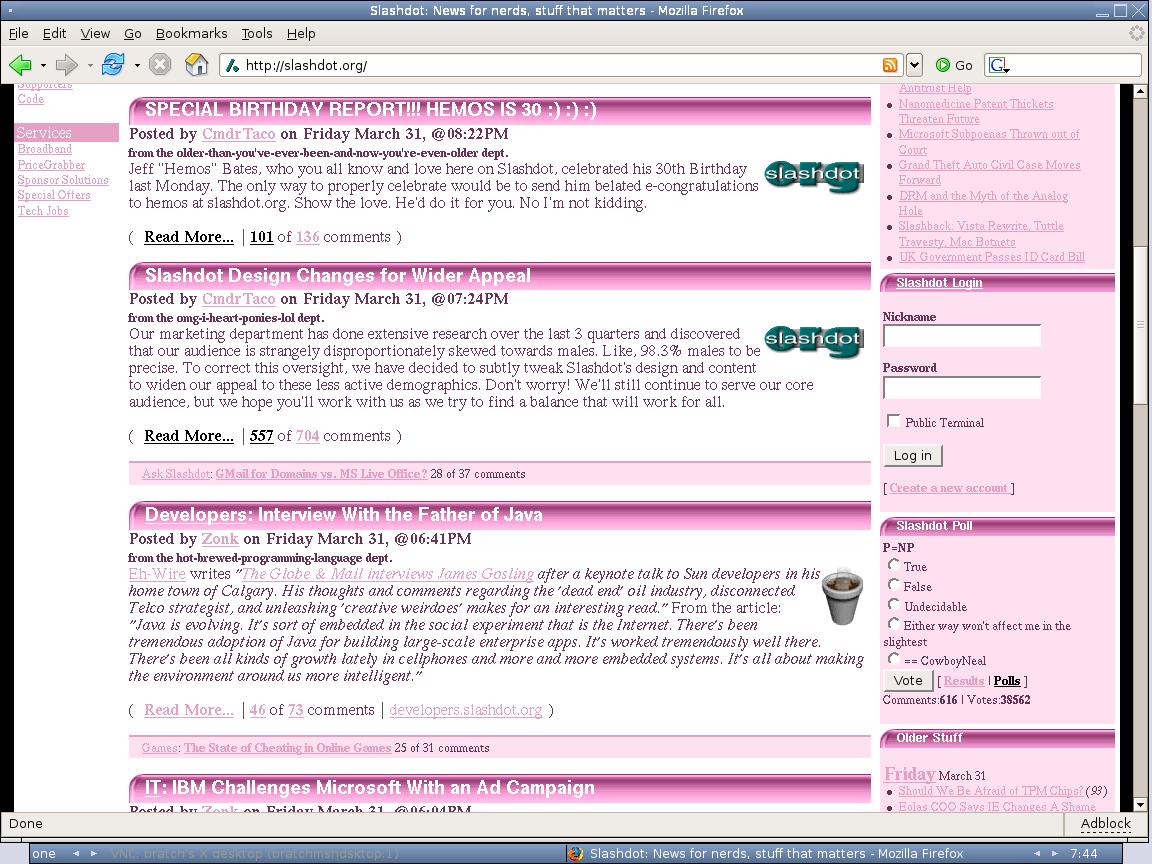Reload the page with the Reload icon

[x=113, y=65]
